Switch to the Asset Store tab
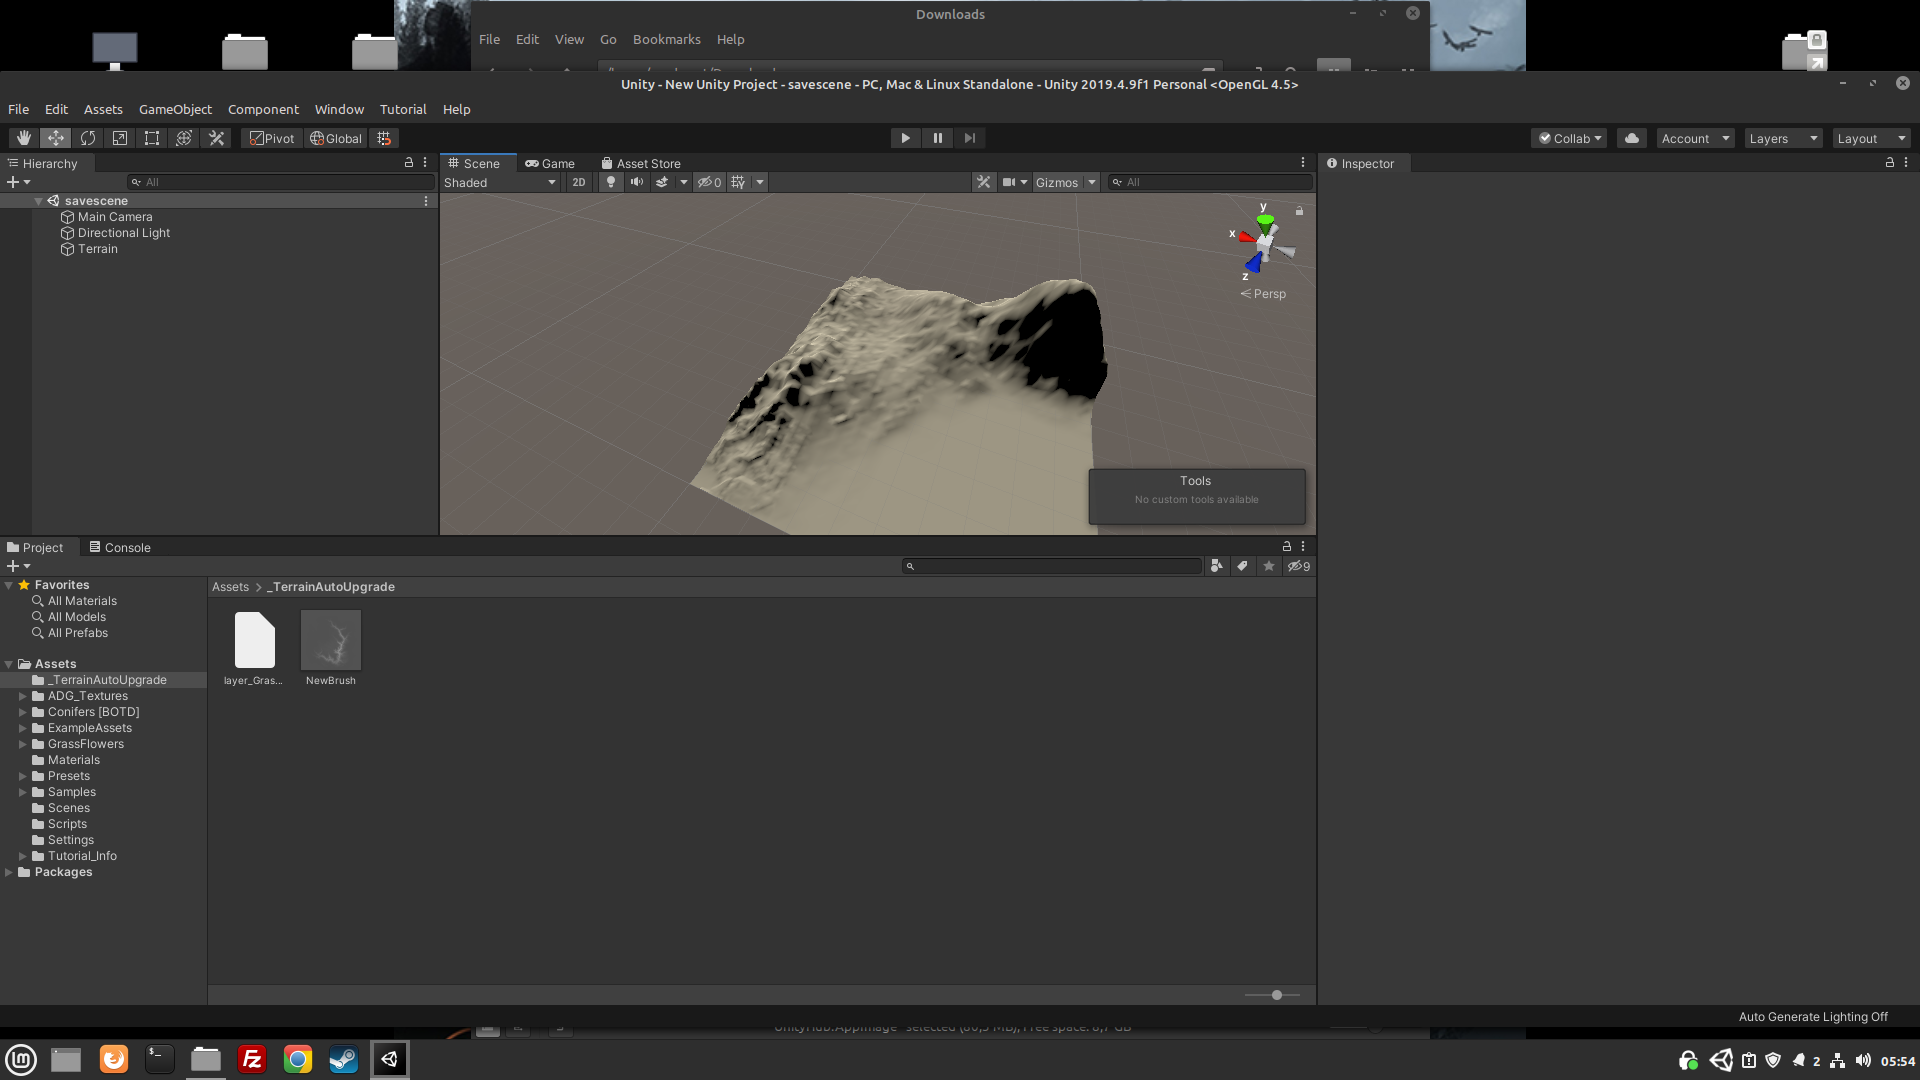Viewport: 1920px width, 1080px height. pyautogui.click(x=641, y=163)
